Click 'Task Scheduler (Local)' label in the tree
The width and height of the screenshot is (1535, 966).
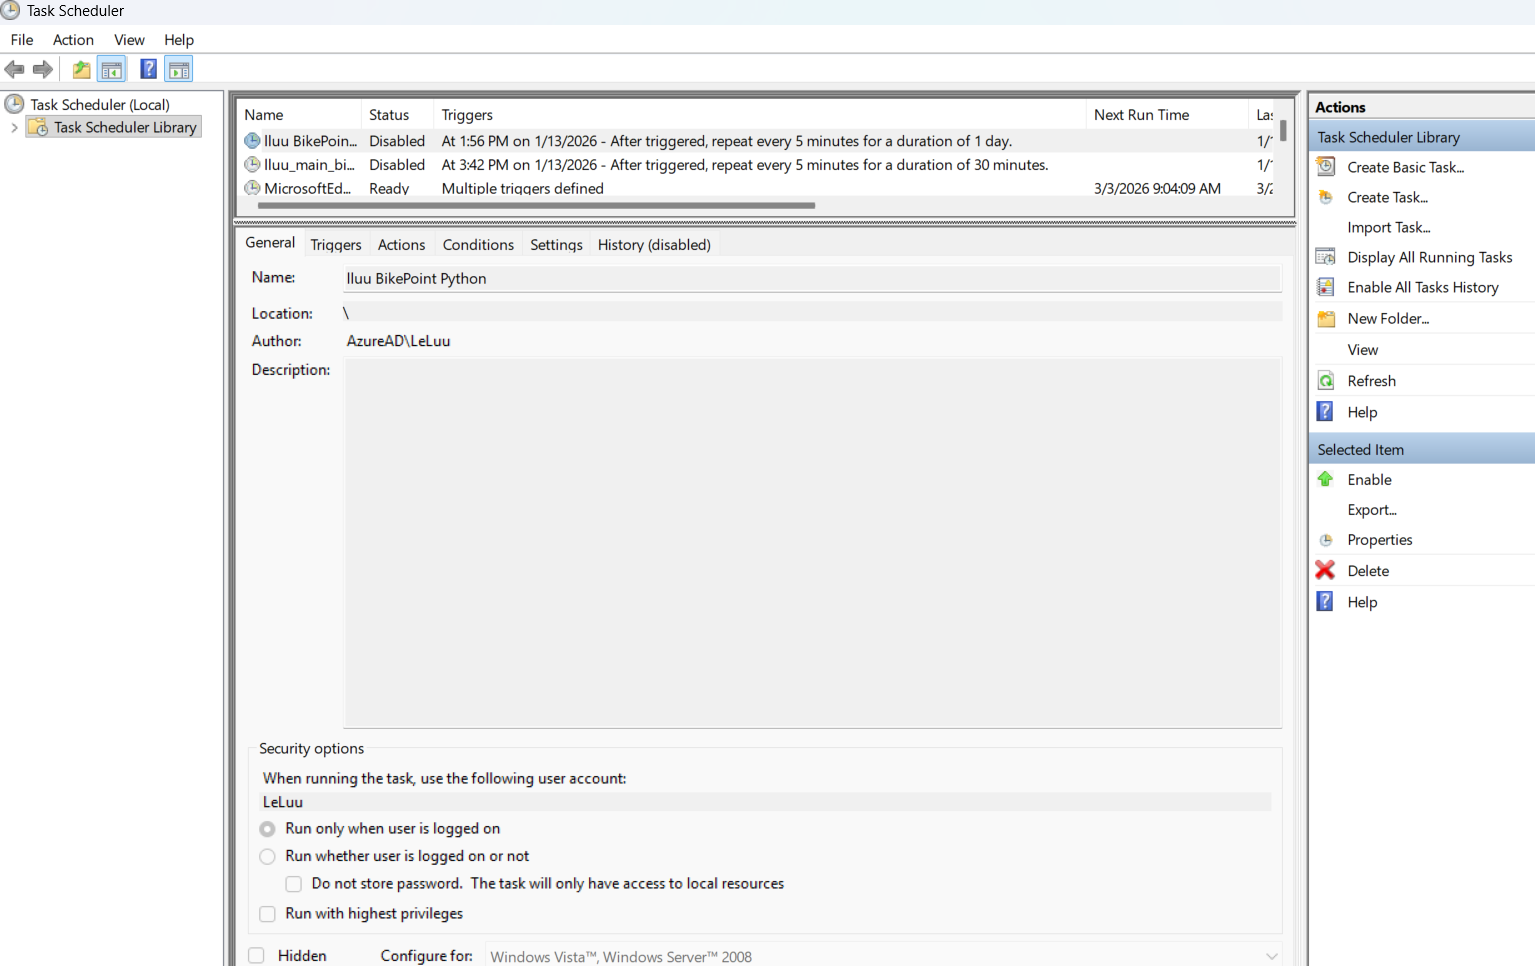100,104
